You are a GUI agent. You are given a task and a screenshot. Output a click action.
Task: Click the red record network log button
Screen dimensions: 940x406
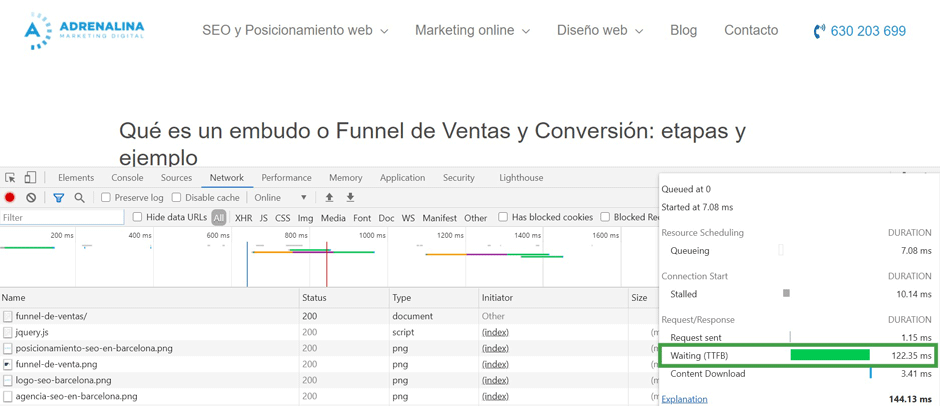(x=10, y=197)
